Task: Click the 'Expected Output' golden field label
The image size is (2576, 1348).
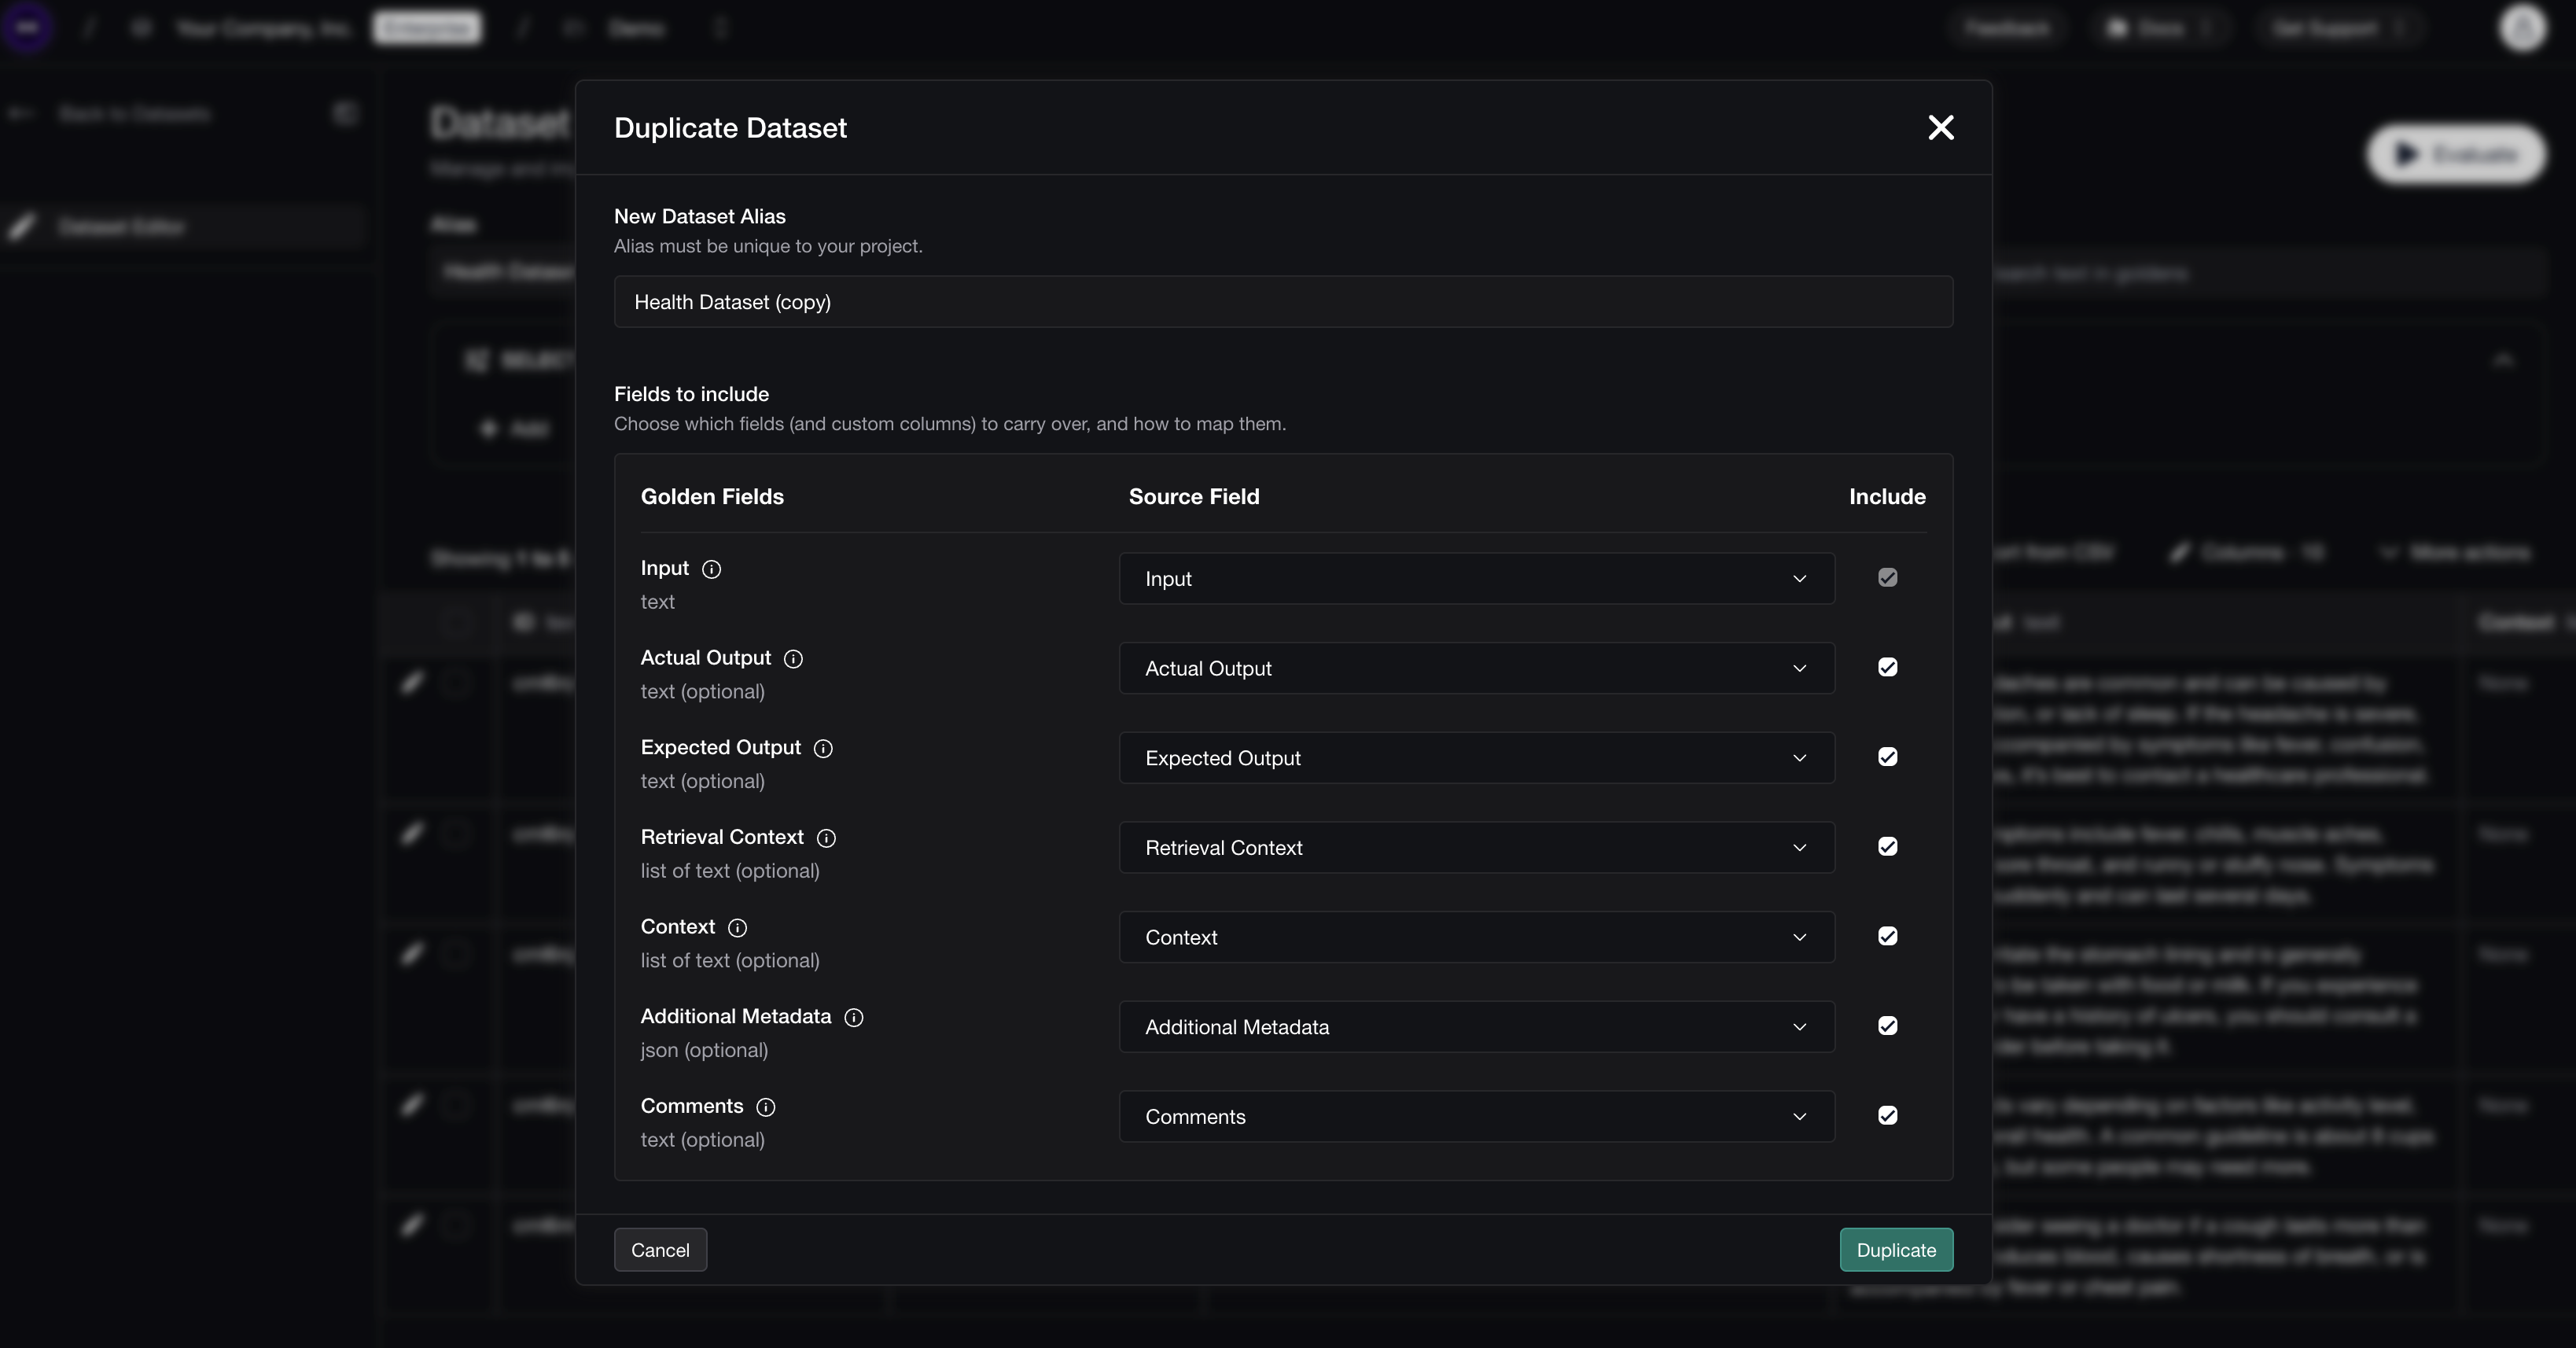Action: pos(721,748)
